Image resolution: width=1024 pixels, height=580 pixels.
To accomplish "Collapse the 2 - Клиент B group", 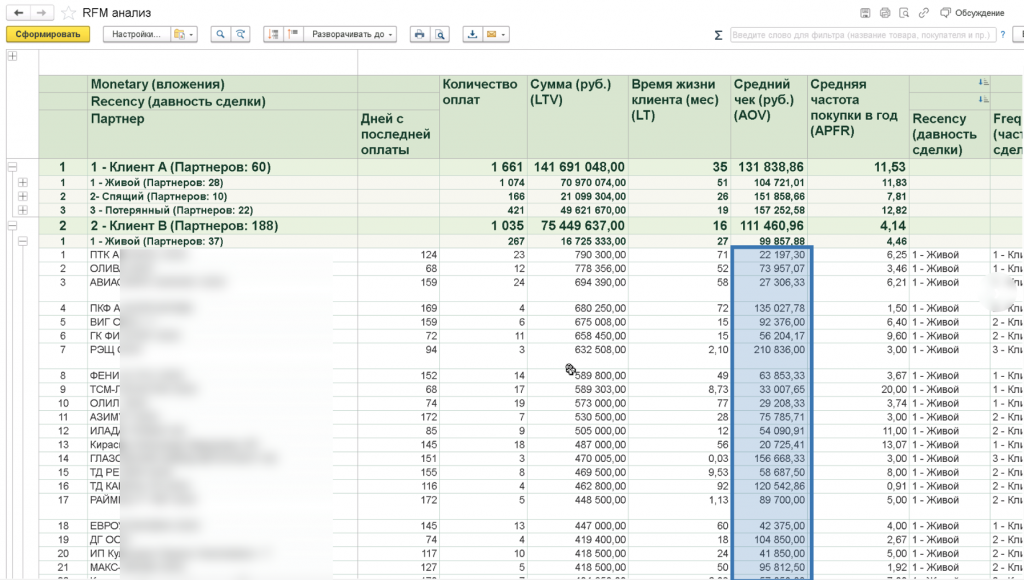I will click(x=12, y=226).
